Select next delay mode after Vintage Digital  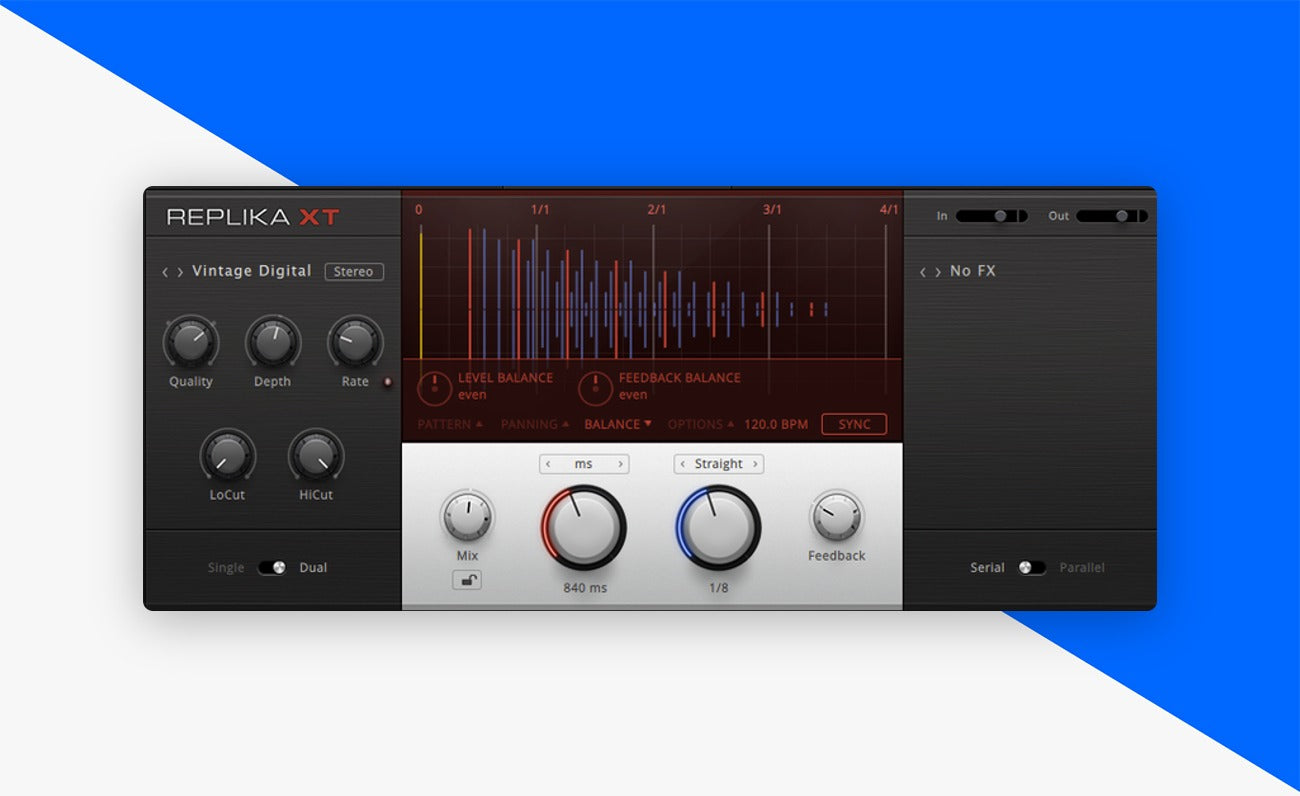click(x=180, y=272)
